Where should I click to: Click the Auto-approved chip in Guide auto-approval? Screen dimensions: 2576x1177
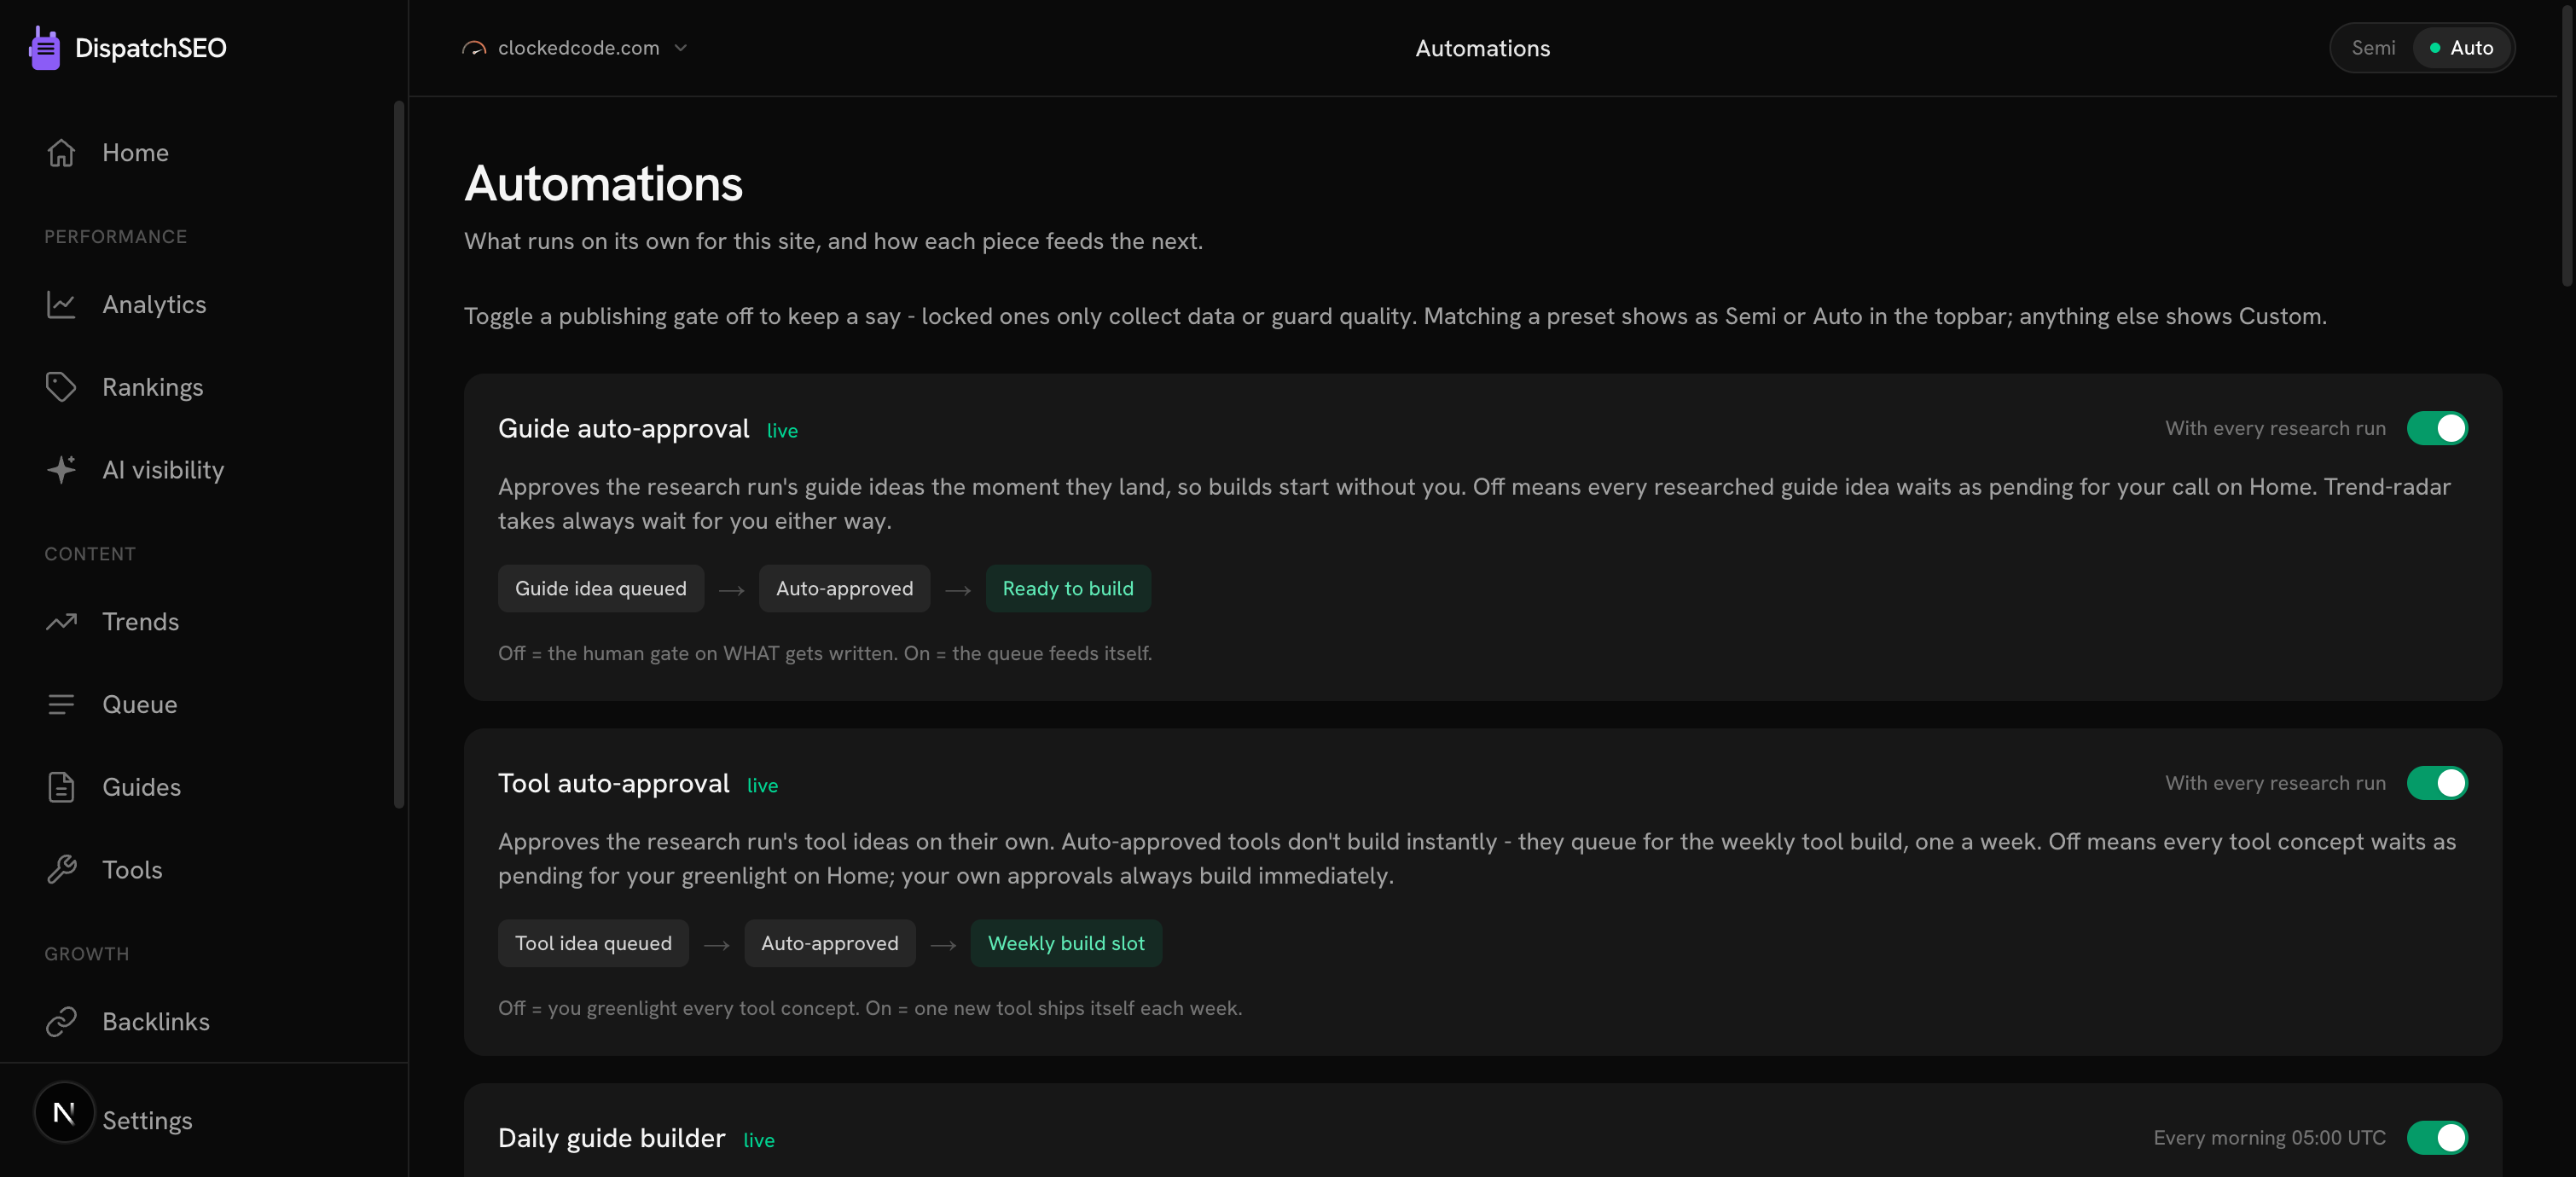coord(844,589)
